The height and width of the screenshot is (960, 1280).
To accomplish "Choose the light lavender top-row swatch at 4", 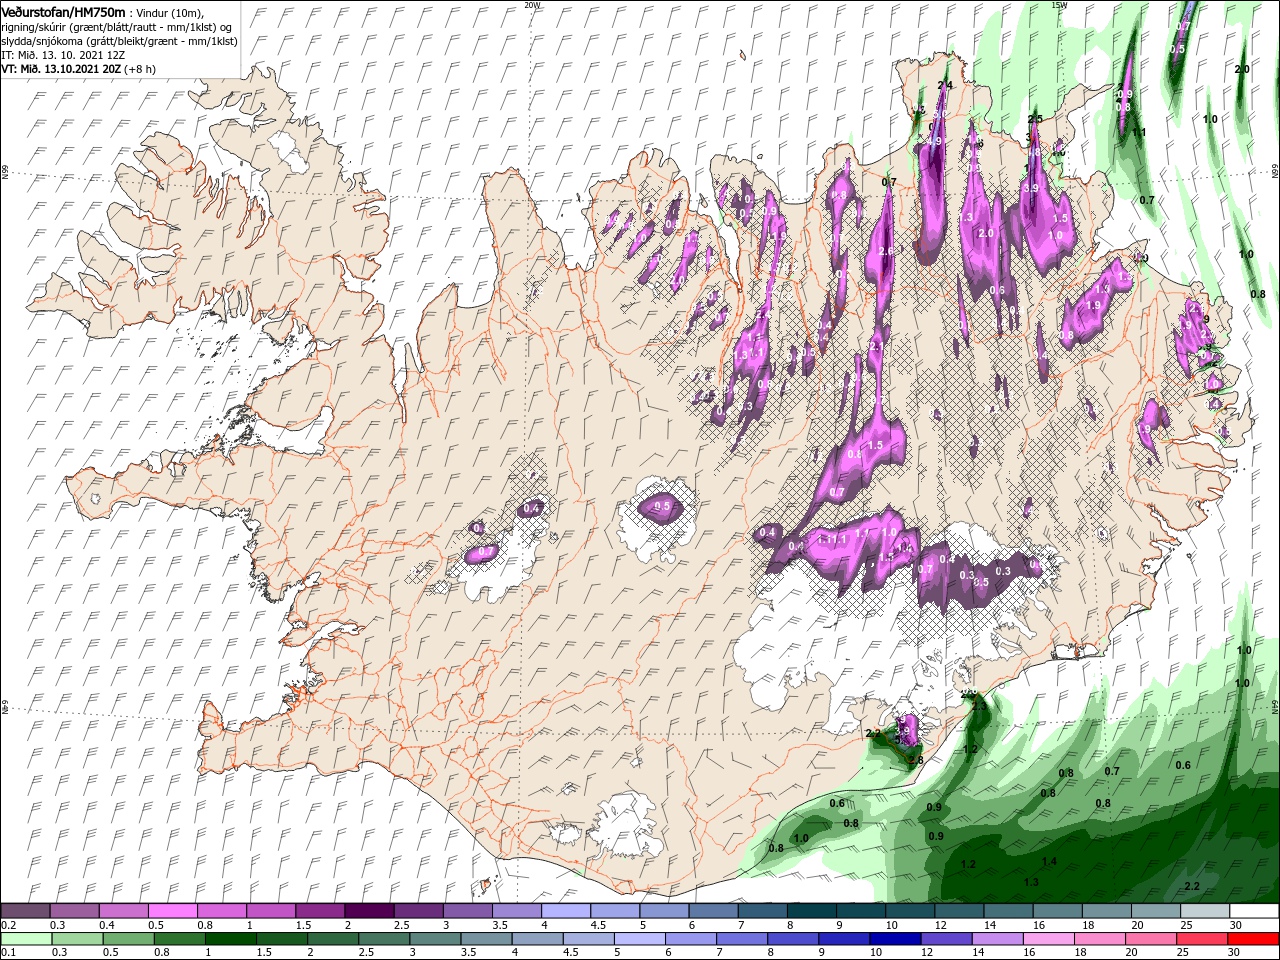I will pos(565,911).
